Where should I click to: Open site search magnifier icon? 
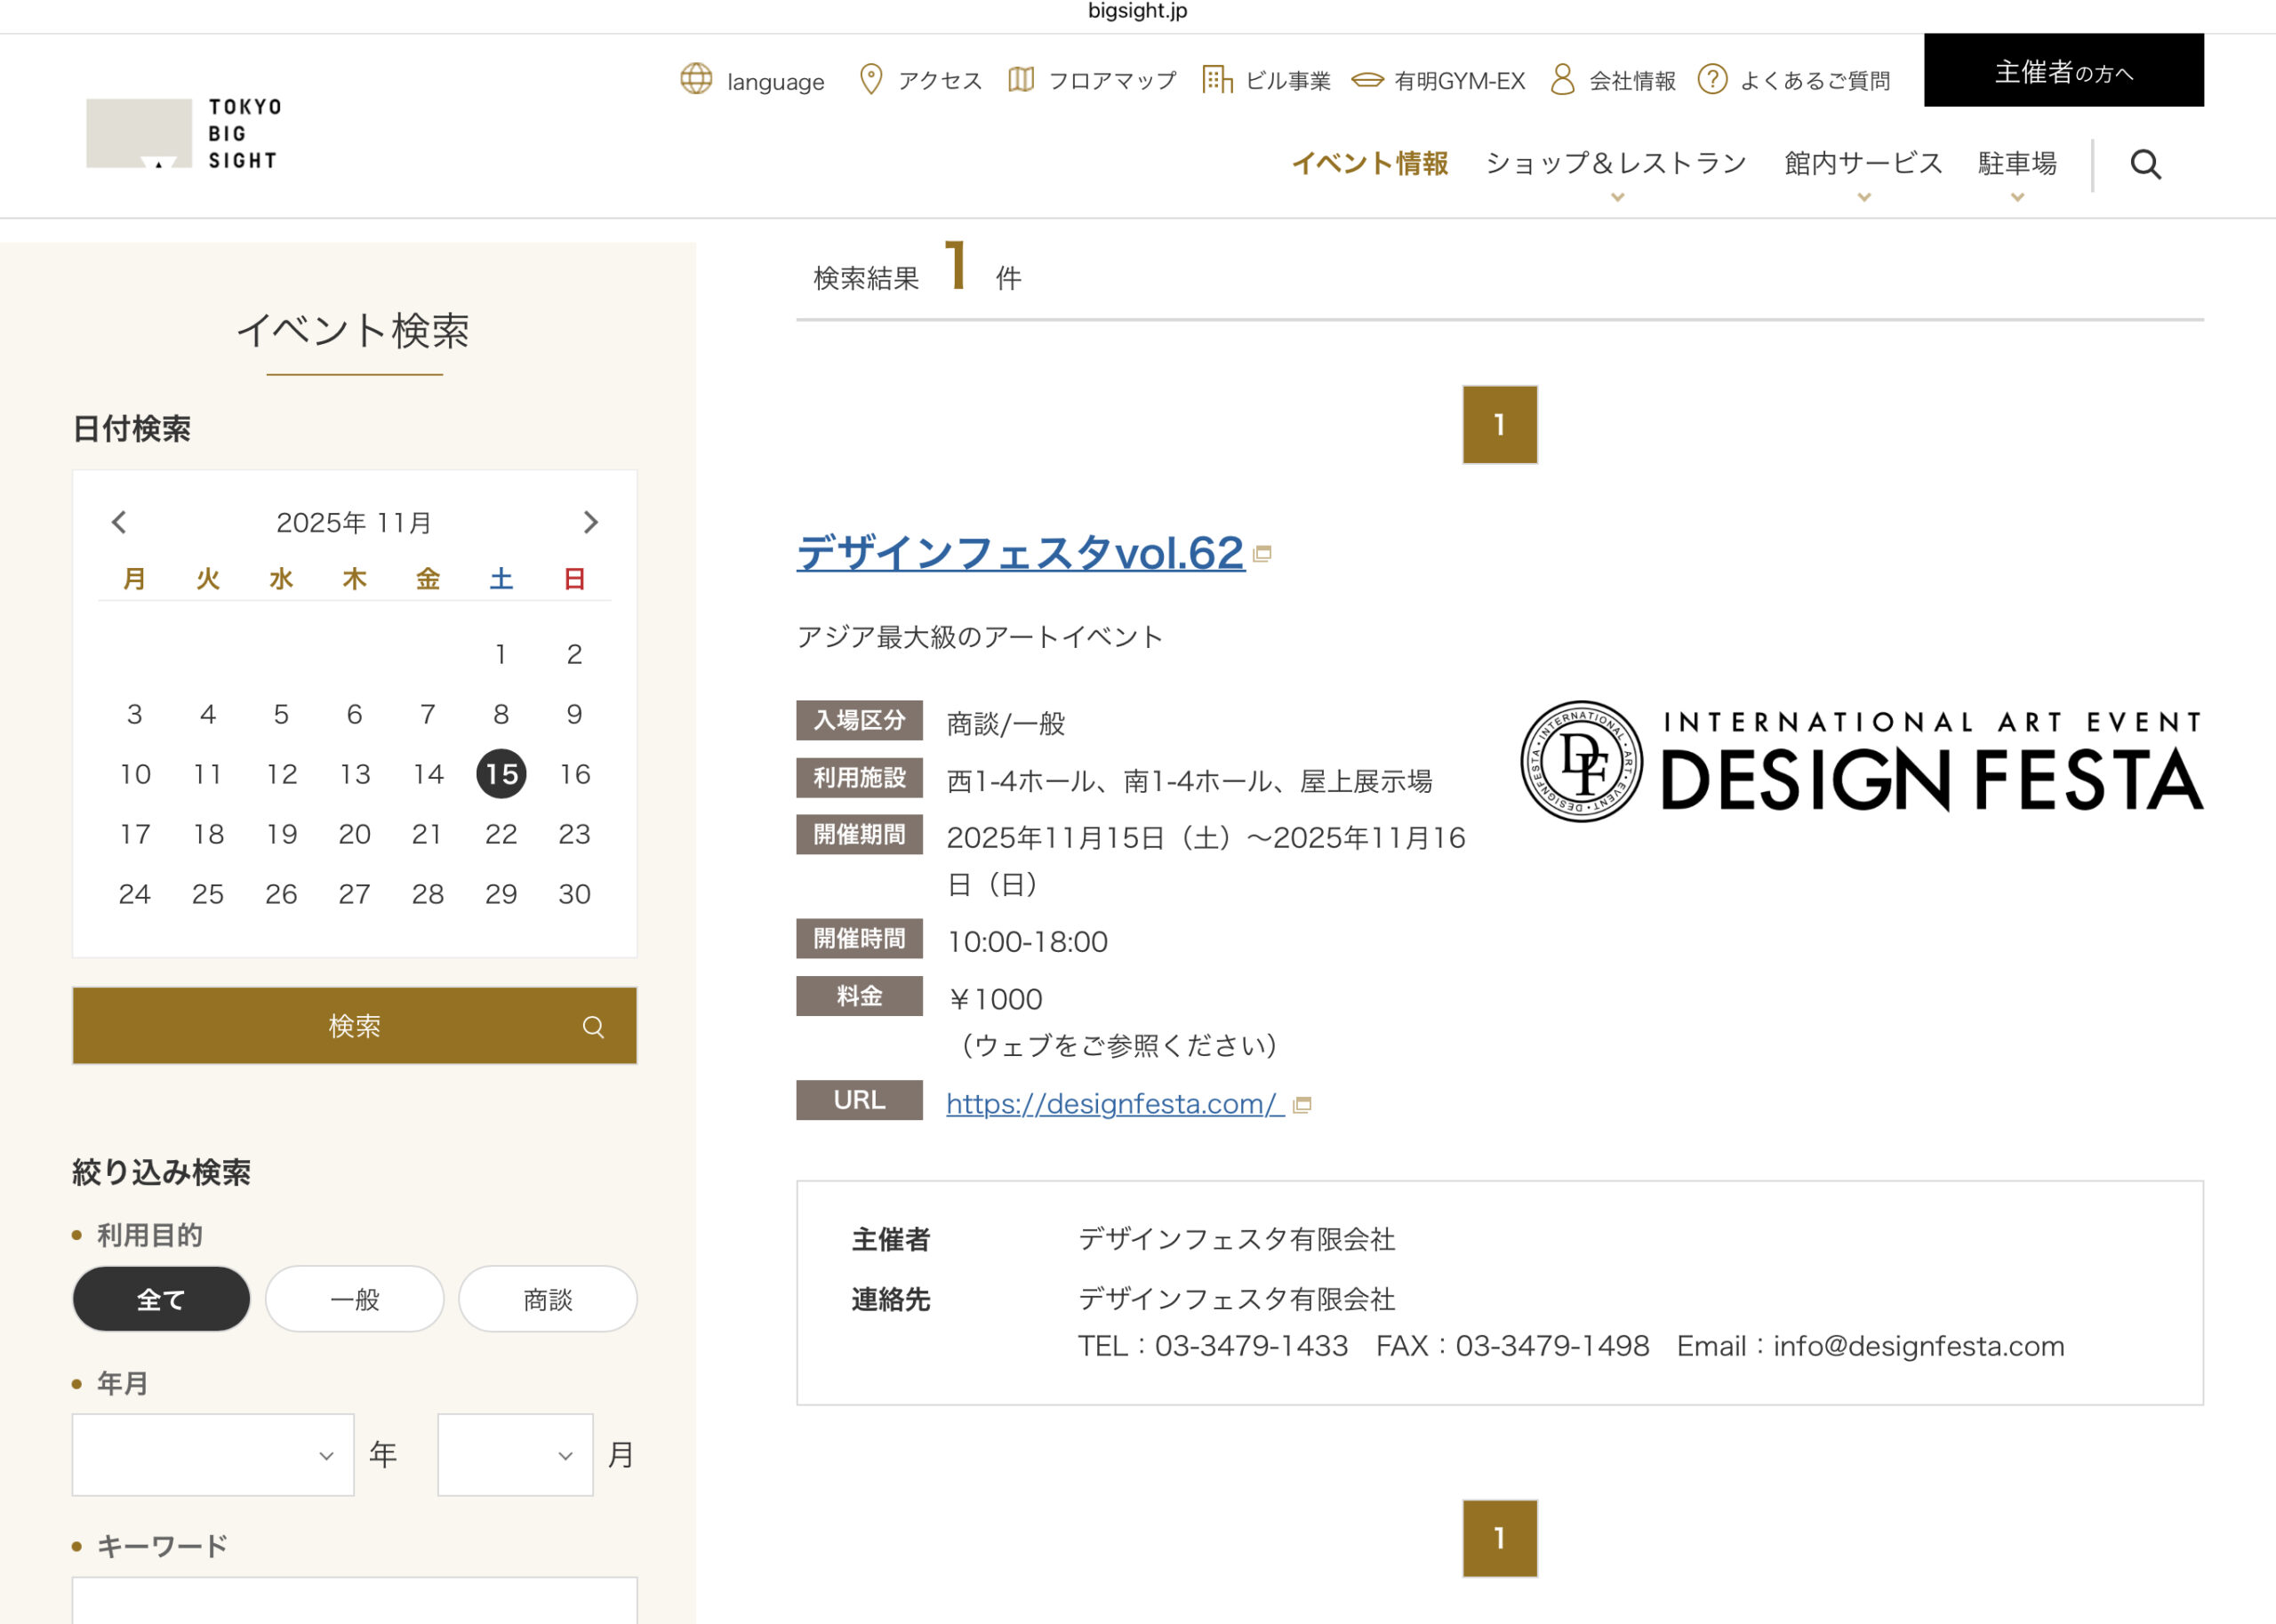2146,165
